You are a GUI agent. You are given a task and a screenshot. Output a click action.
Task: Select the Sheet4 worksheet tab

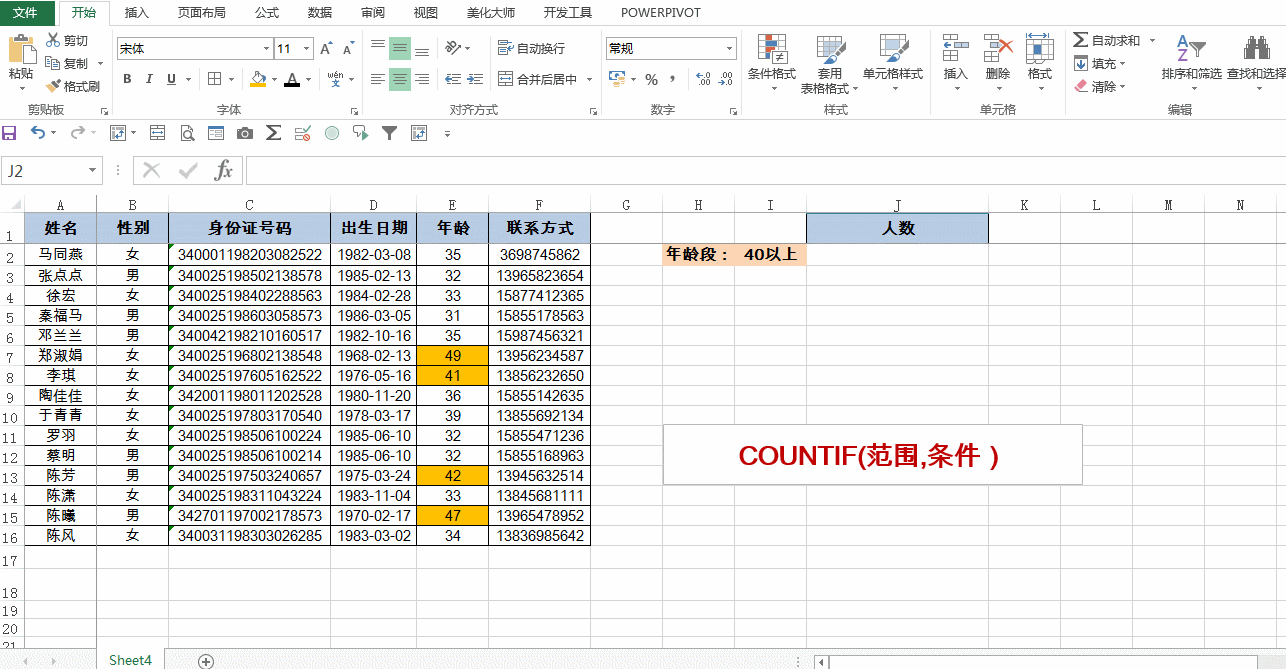click(x=131, y=660)
